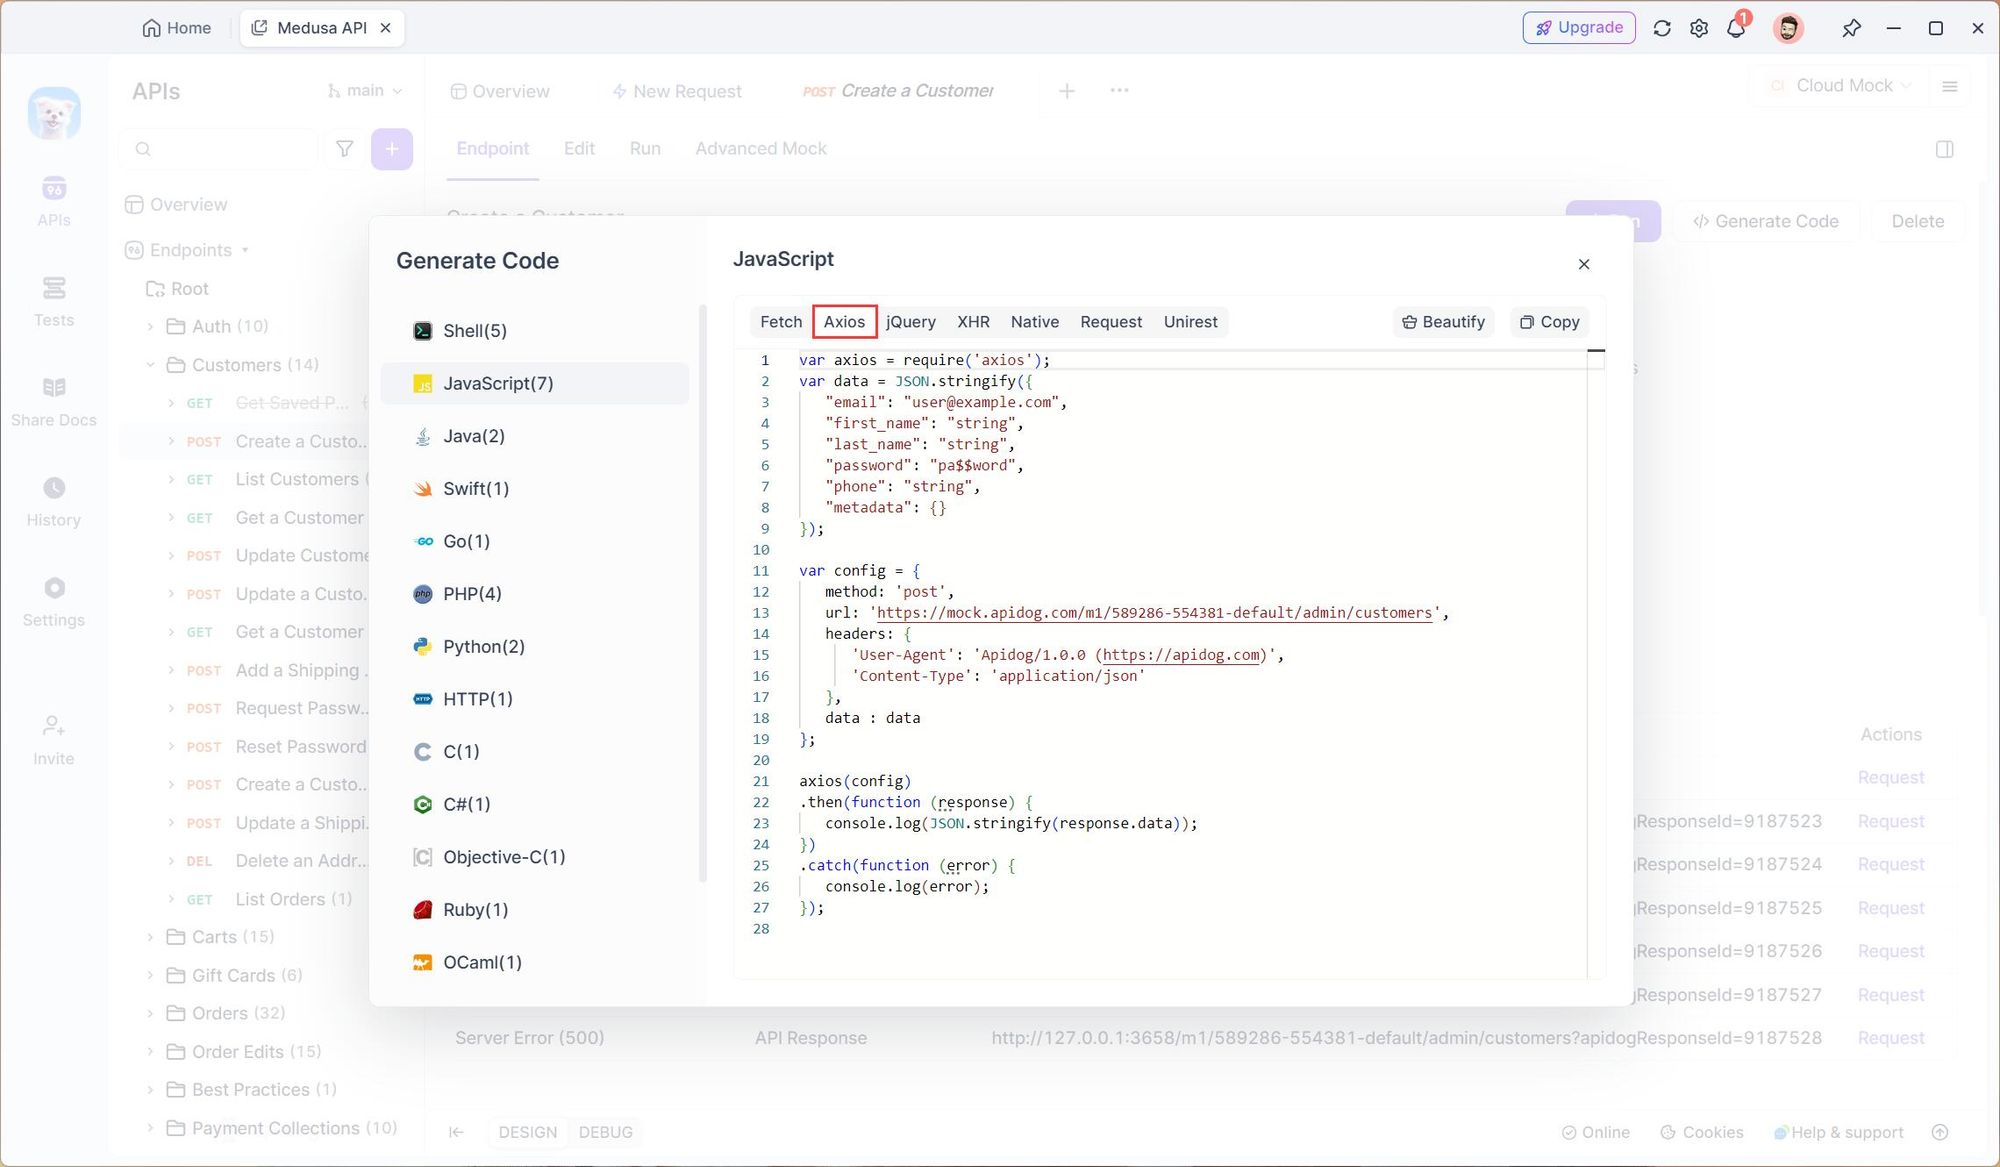Open Share Docs in the sidebar
Screen dimensions: 2000x1167
[x=54, y=401]
